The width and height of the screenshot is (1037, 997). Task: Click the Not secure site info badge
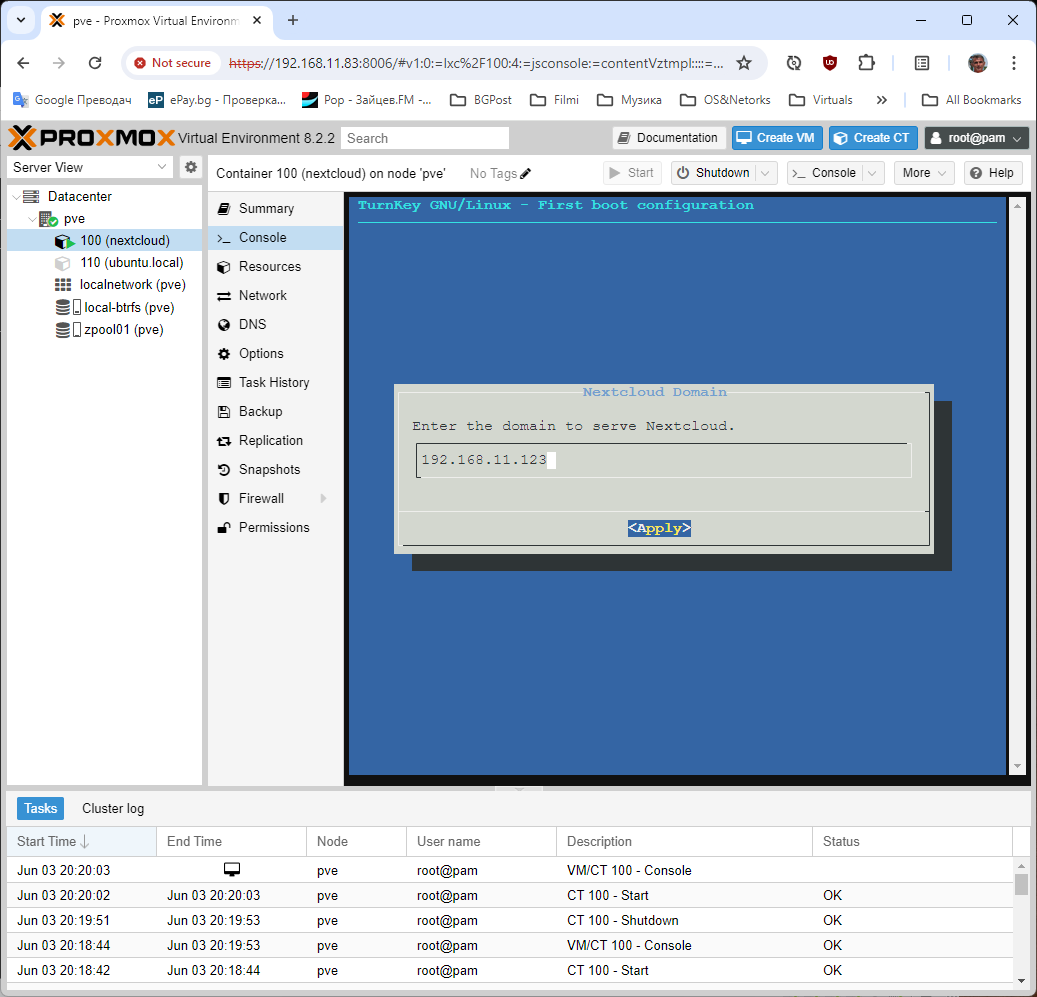tap(173, 63)
